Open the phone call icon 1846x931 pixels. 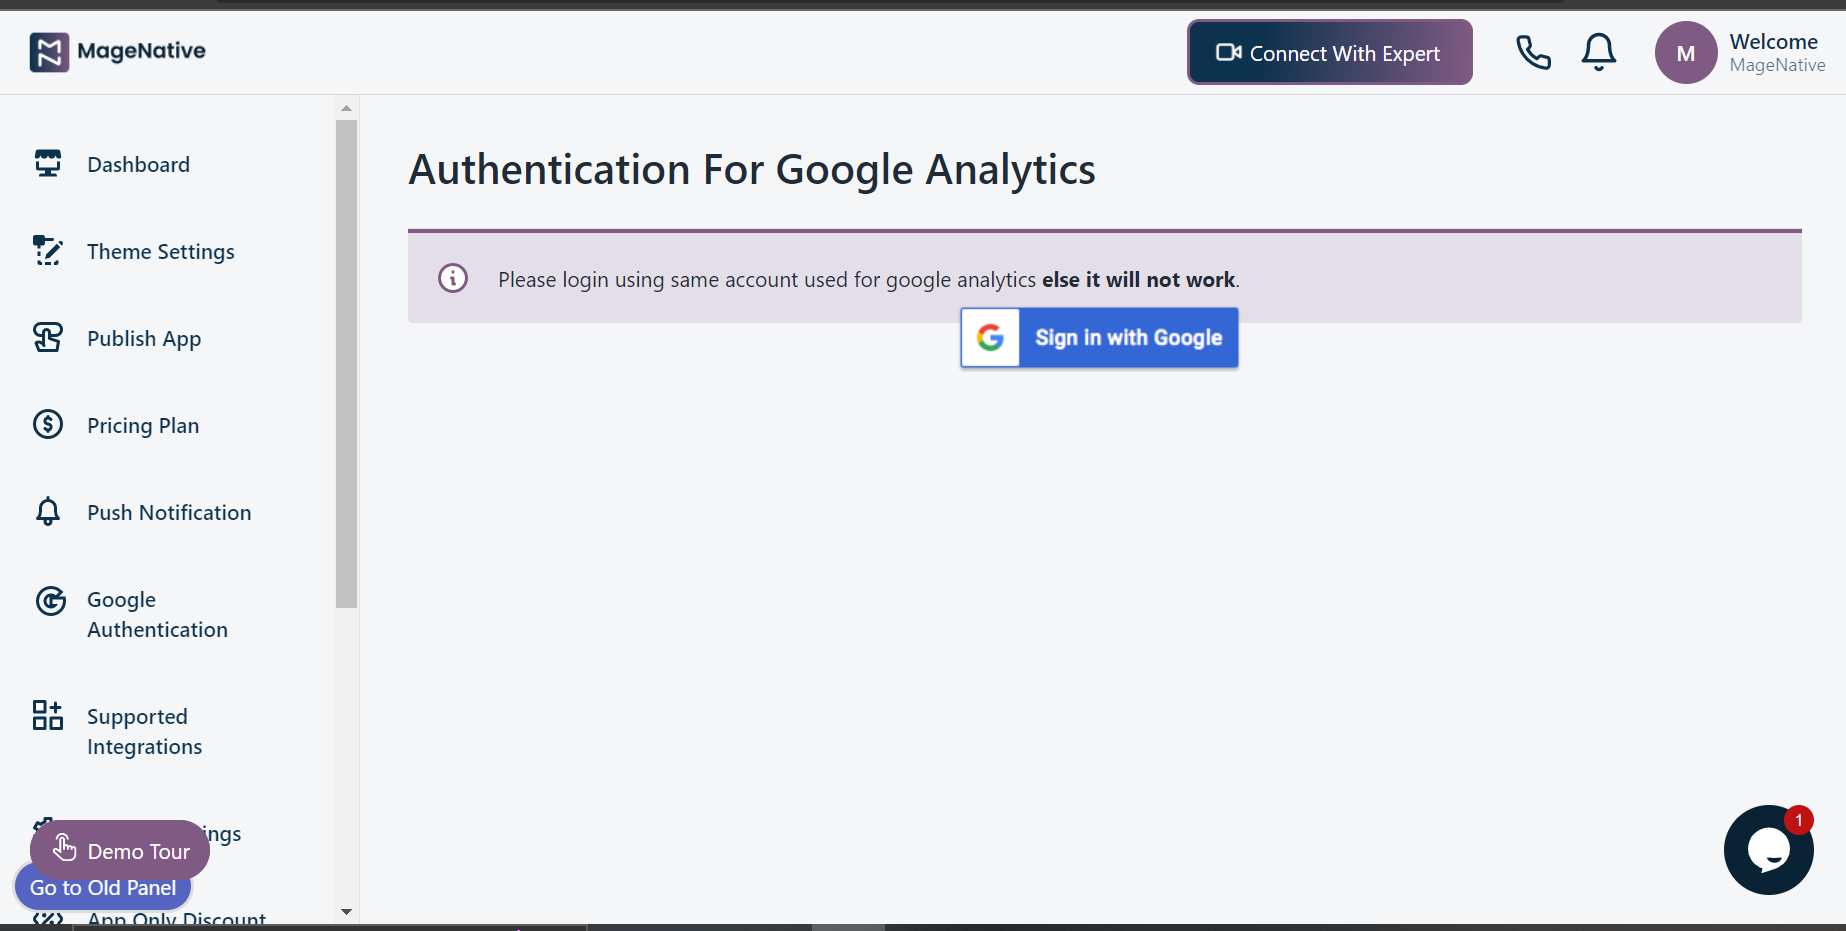1533,52
